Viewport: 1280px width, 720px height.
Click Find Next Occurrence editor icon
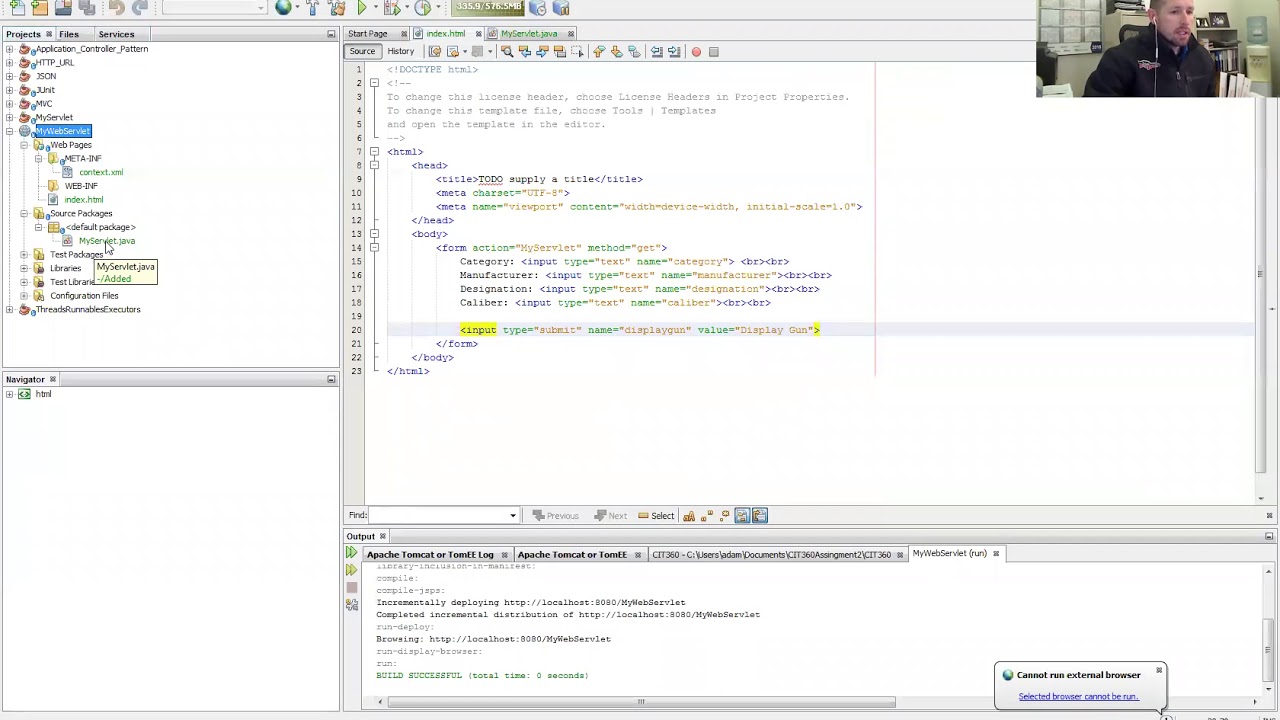click(x=542, y=52)
